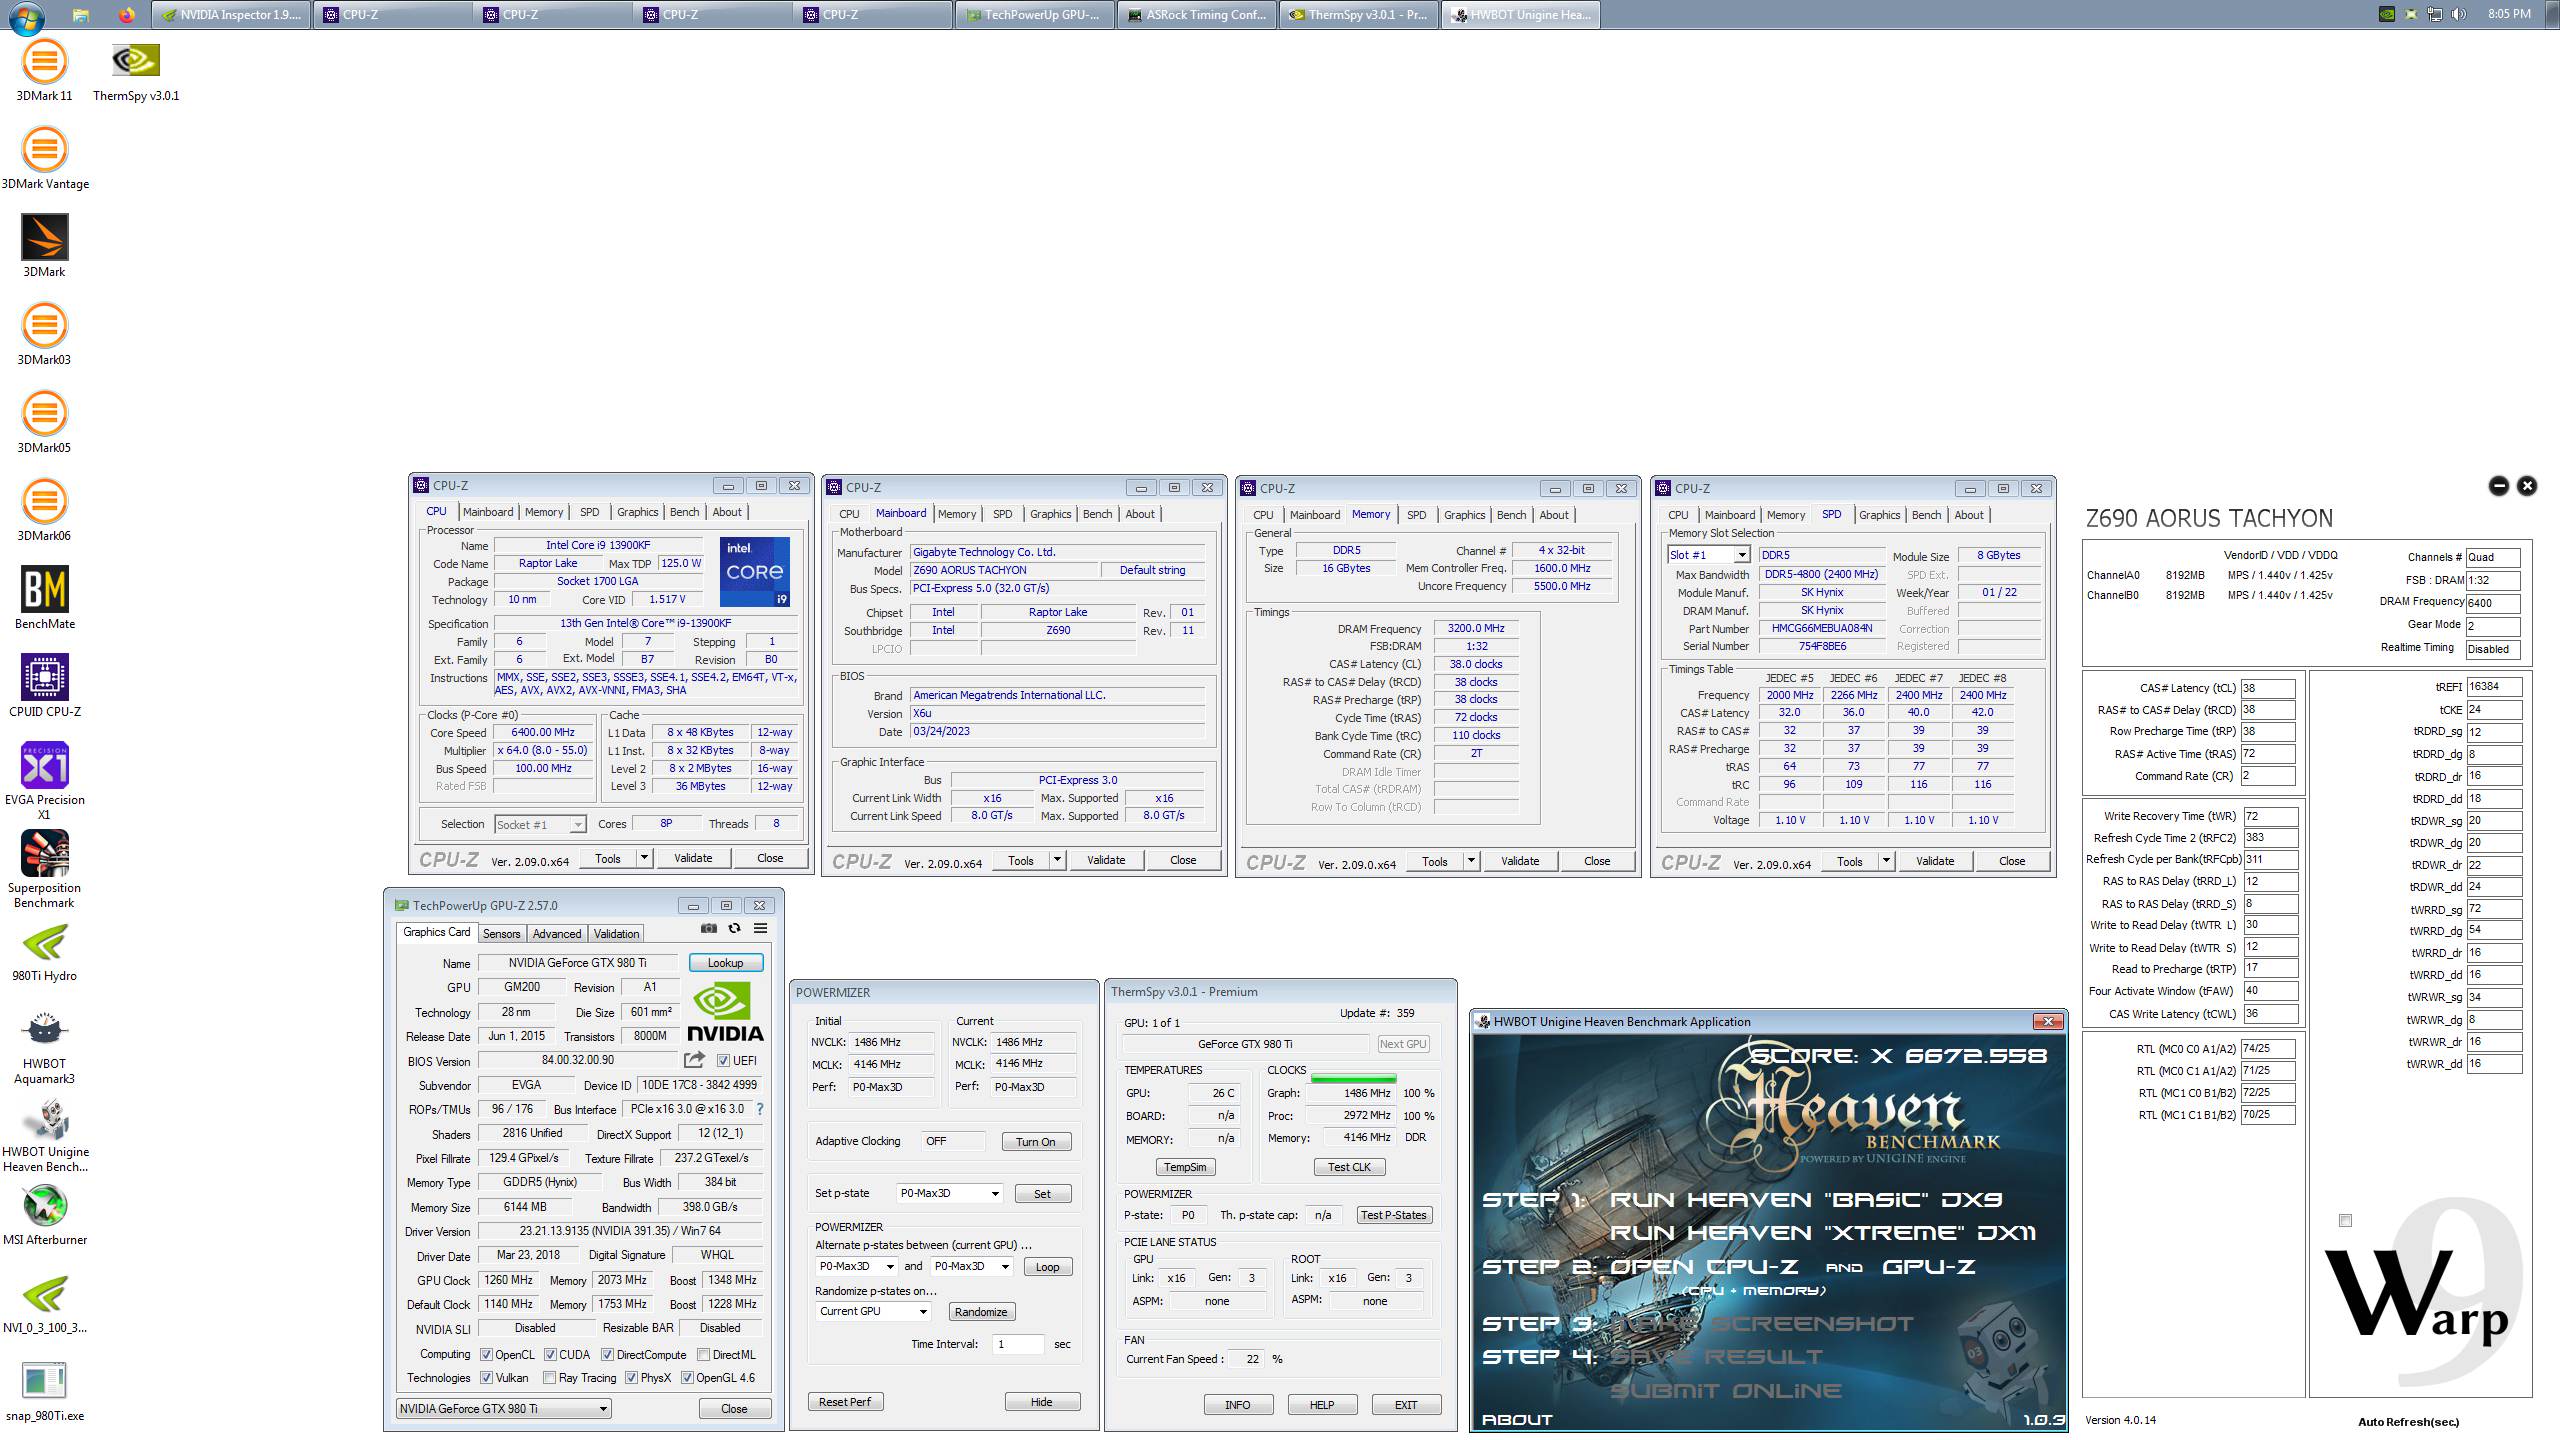Toggle CUDA checkbox in GPU-Z
2560x1440 pixels.
550,1355
